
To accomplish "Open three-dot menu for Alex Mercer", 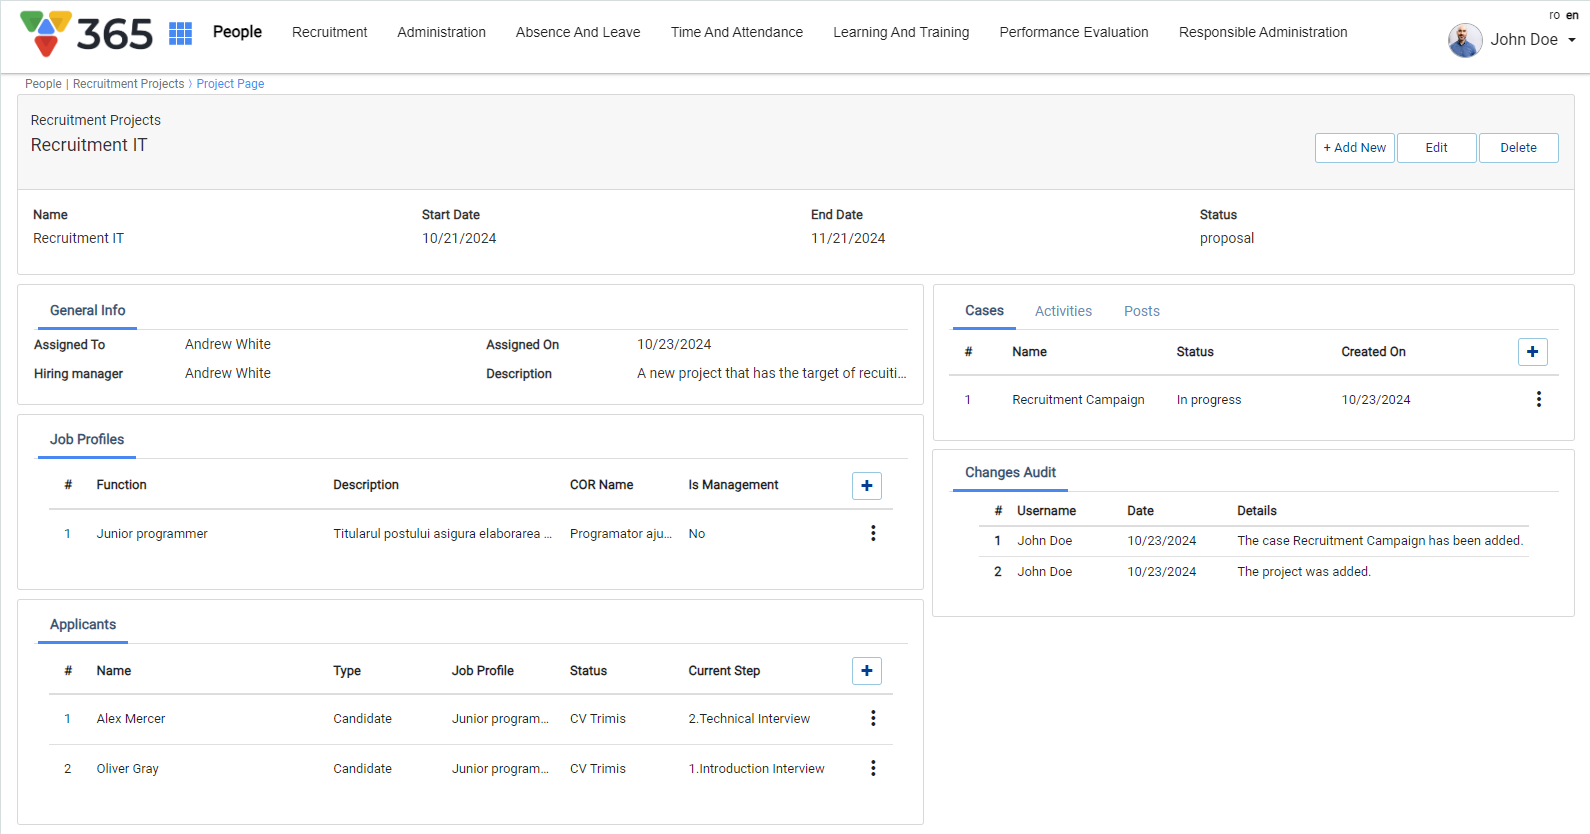I will pyautogui.click(x=873, y=719).
